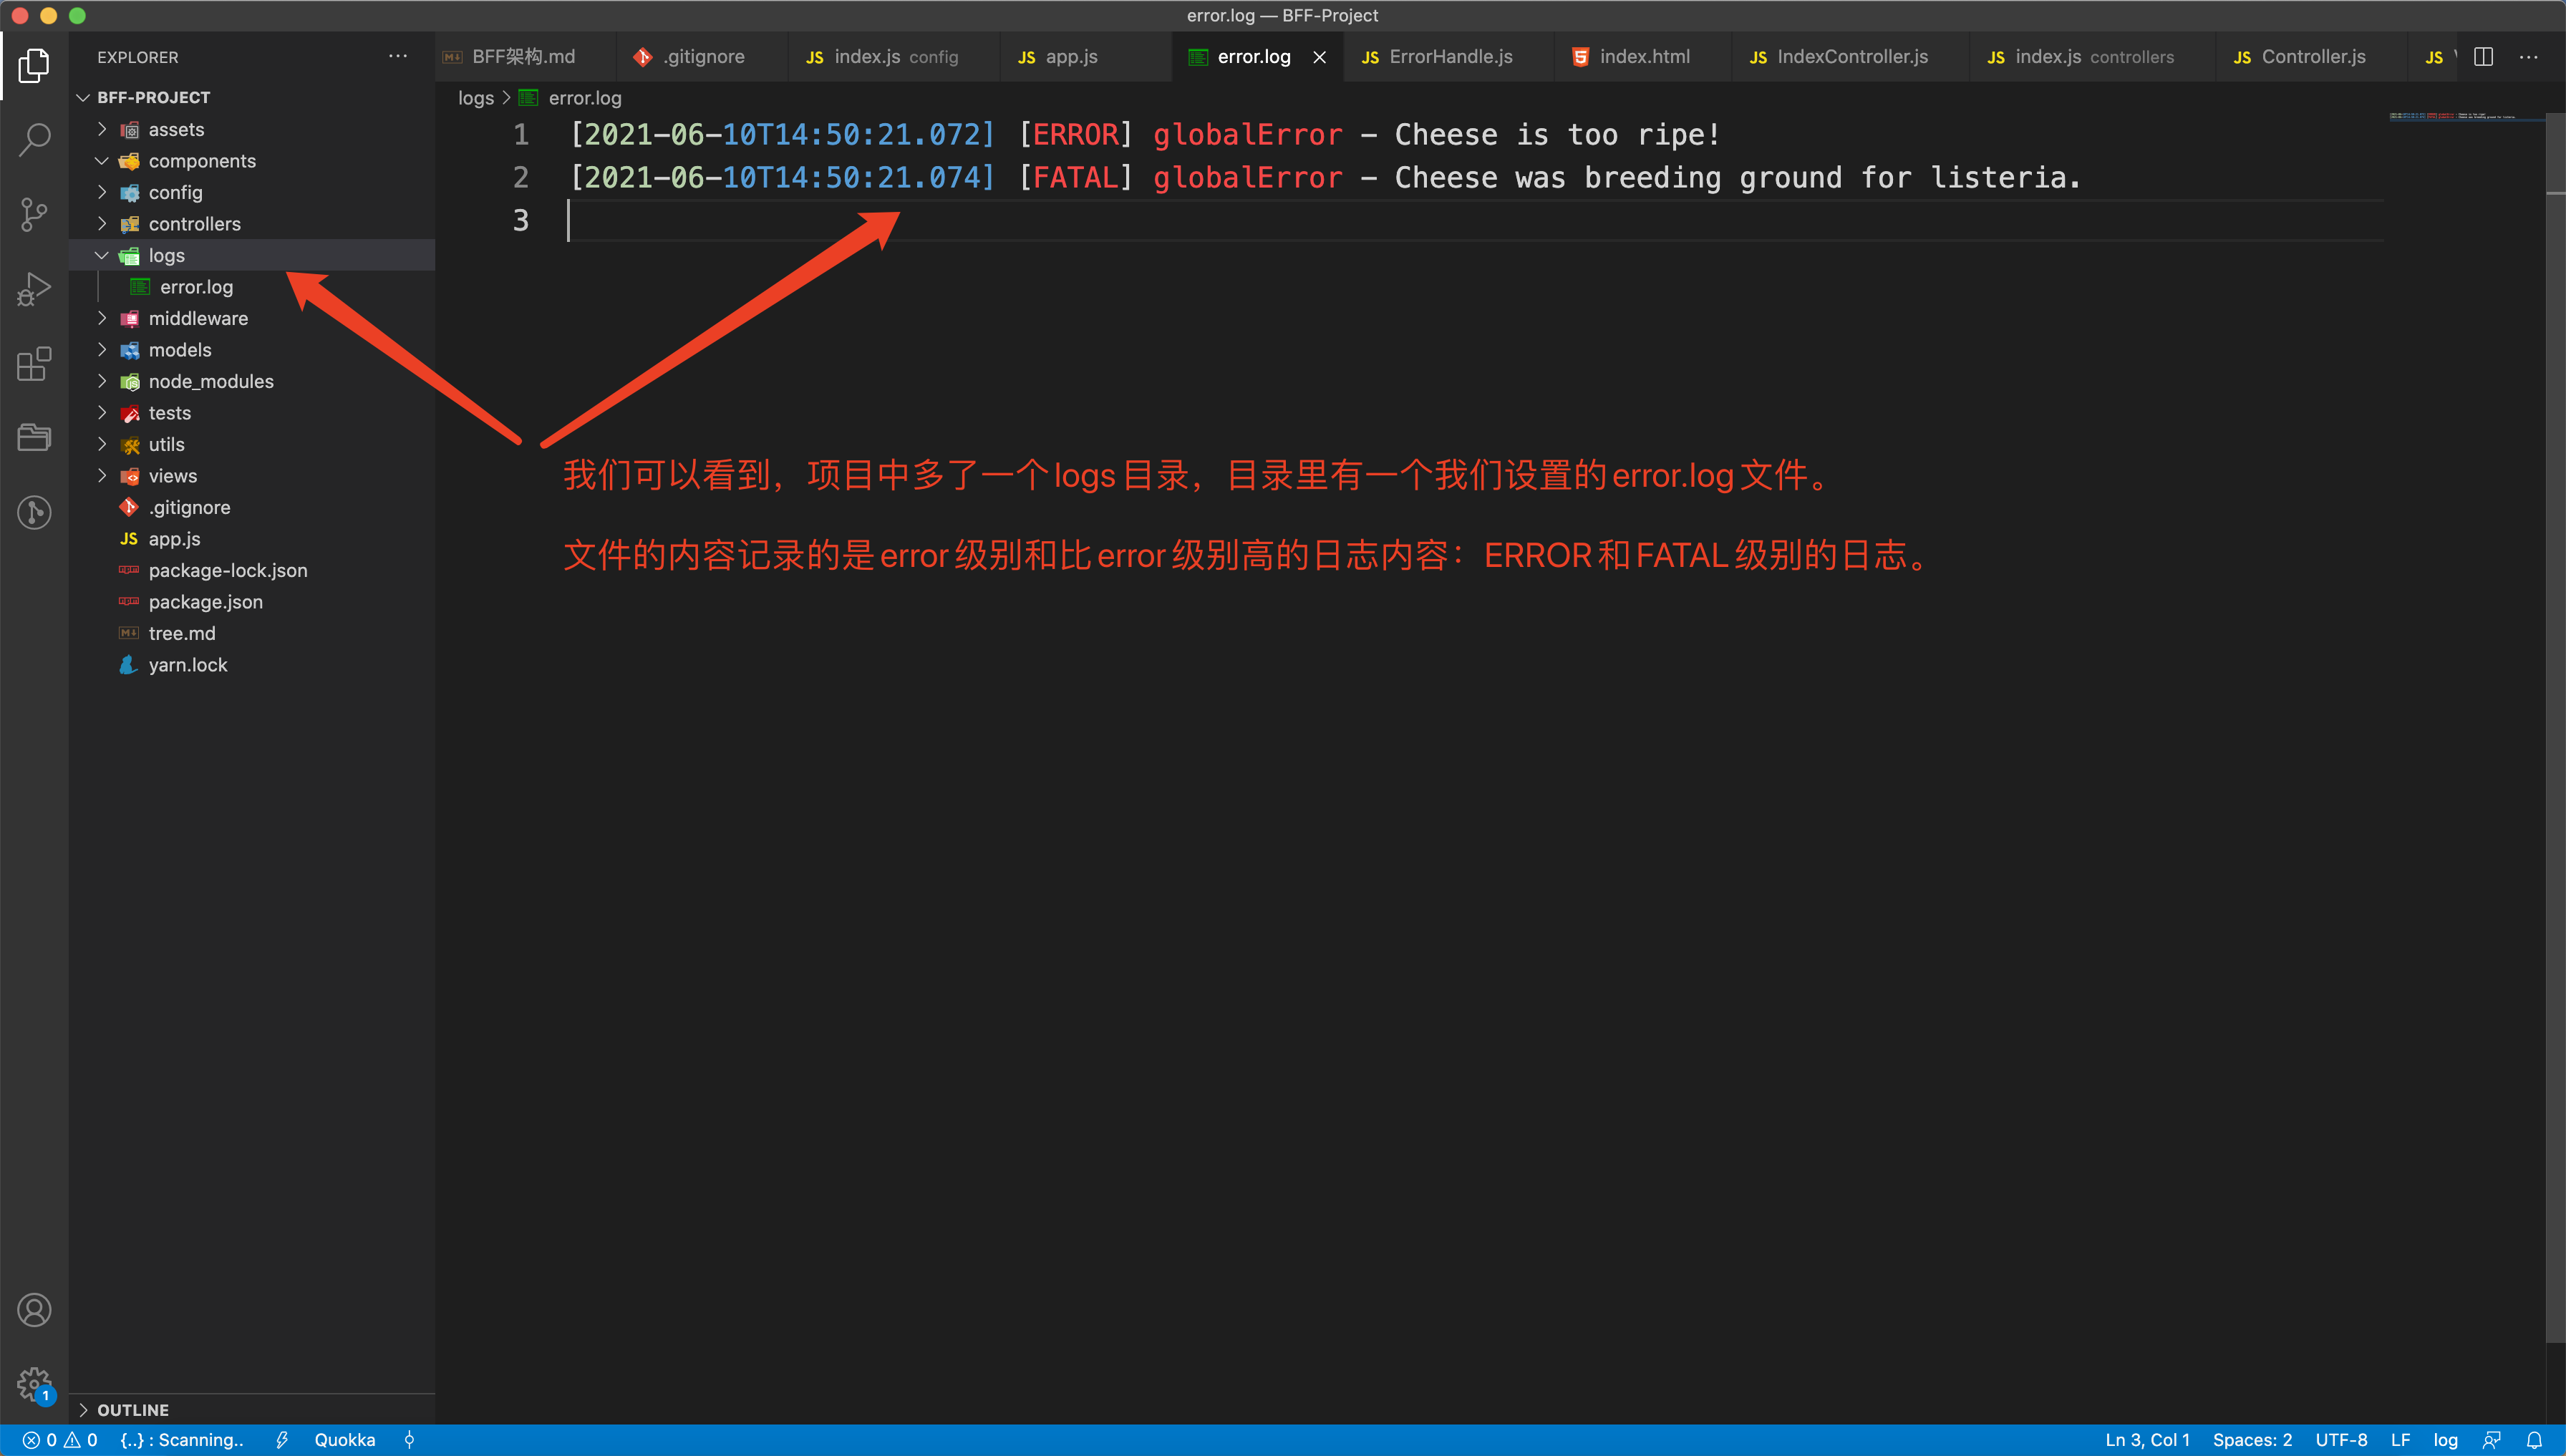Switch to index.html tab

point(1644,57)
